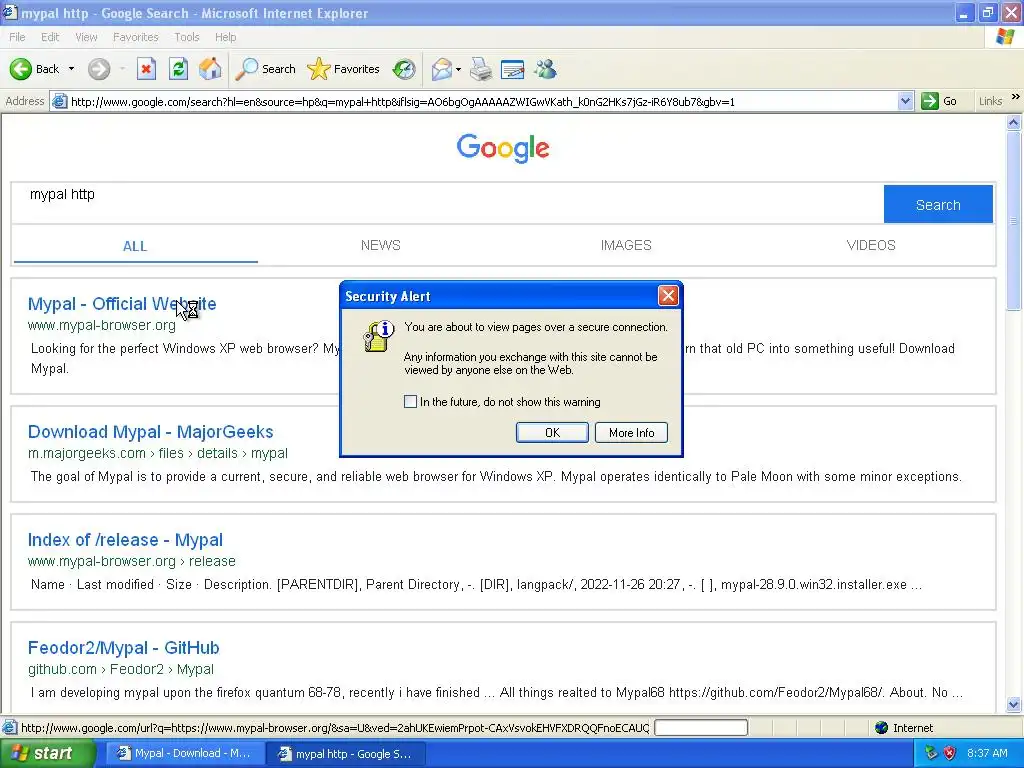Image resolution: width=1024 pixels, height=768 pixels.
Task: Open the File menu
Action: point(17,37)
